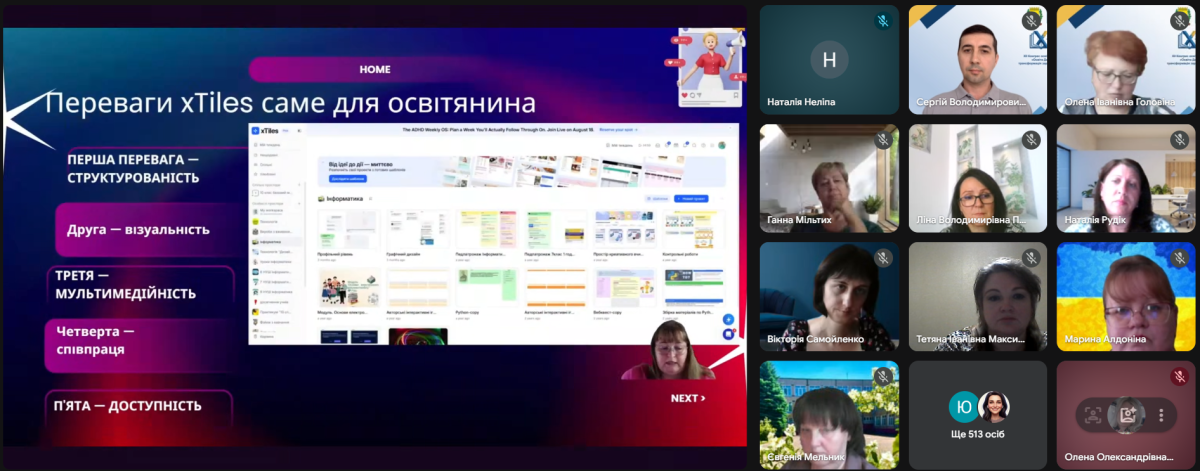Click the round "Н" avatar of Наталія Неліпа

tap(829, 59)
